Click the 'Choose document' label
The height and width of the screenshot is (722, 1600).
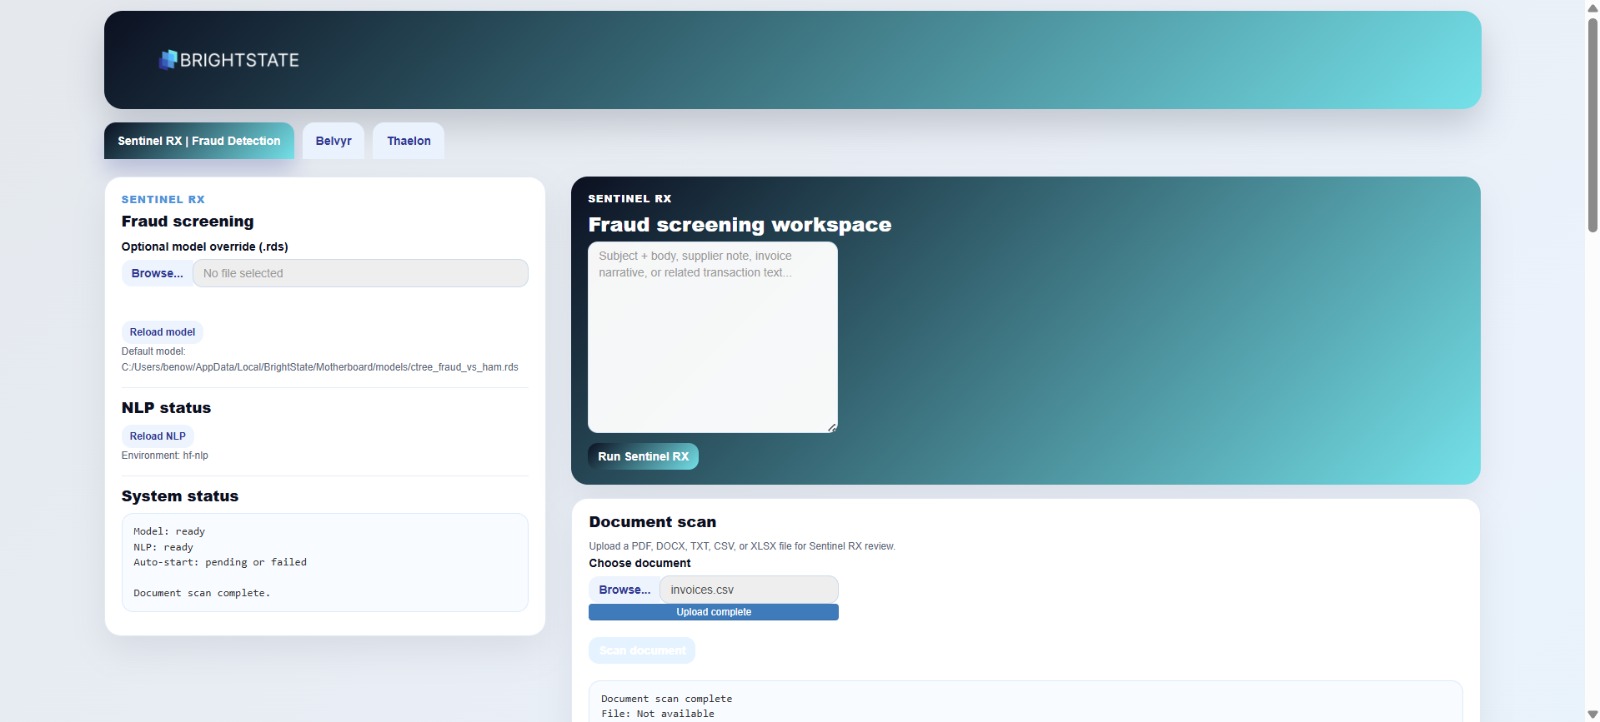pyautogui.click(x=640, y=563)
